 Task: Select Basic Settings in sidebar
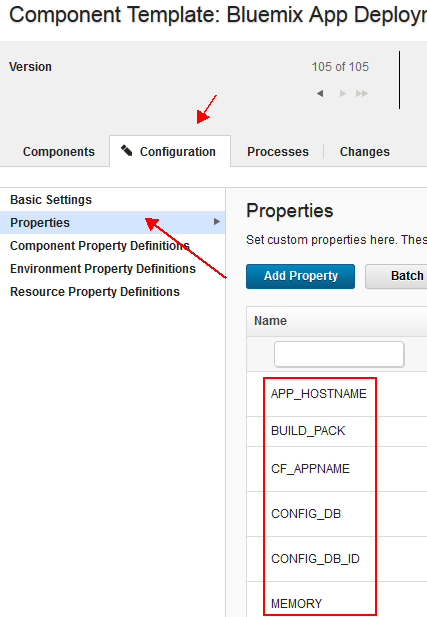tap(51, 200)
